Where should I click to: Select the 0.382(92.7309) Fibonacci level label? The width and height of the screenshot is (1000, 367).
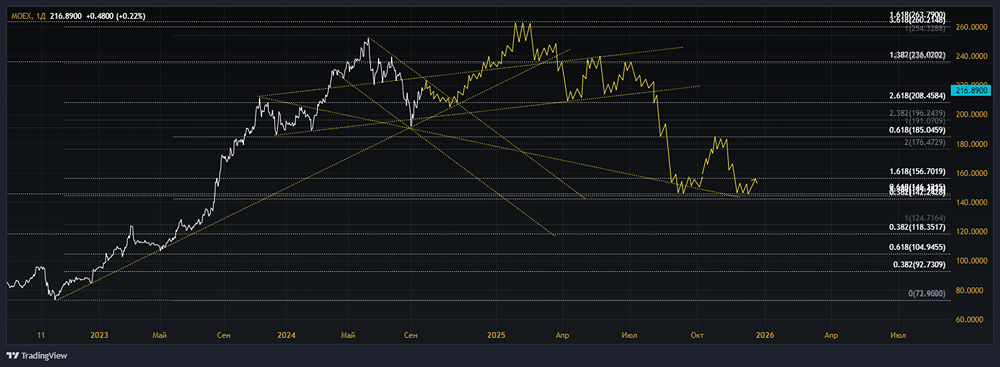(x=920, y=264)
